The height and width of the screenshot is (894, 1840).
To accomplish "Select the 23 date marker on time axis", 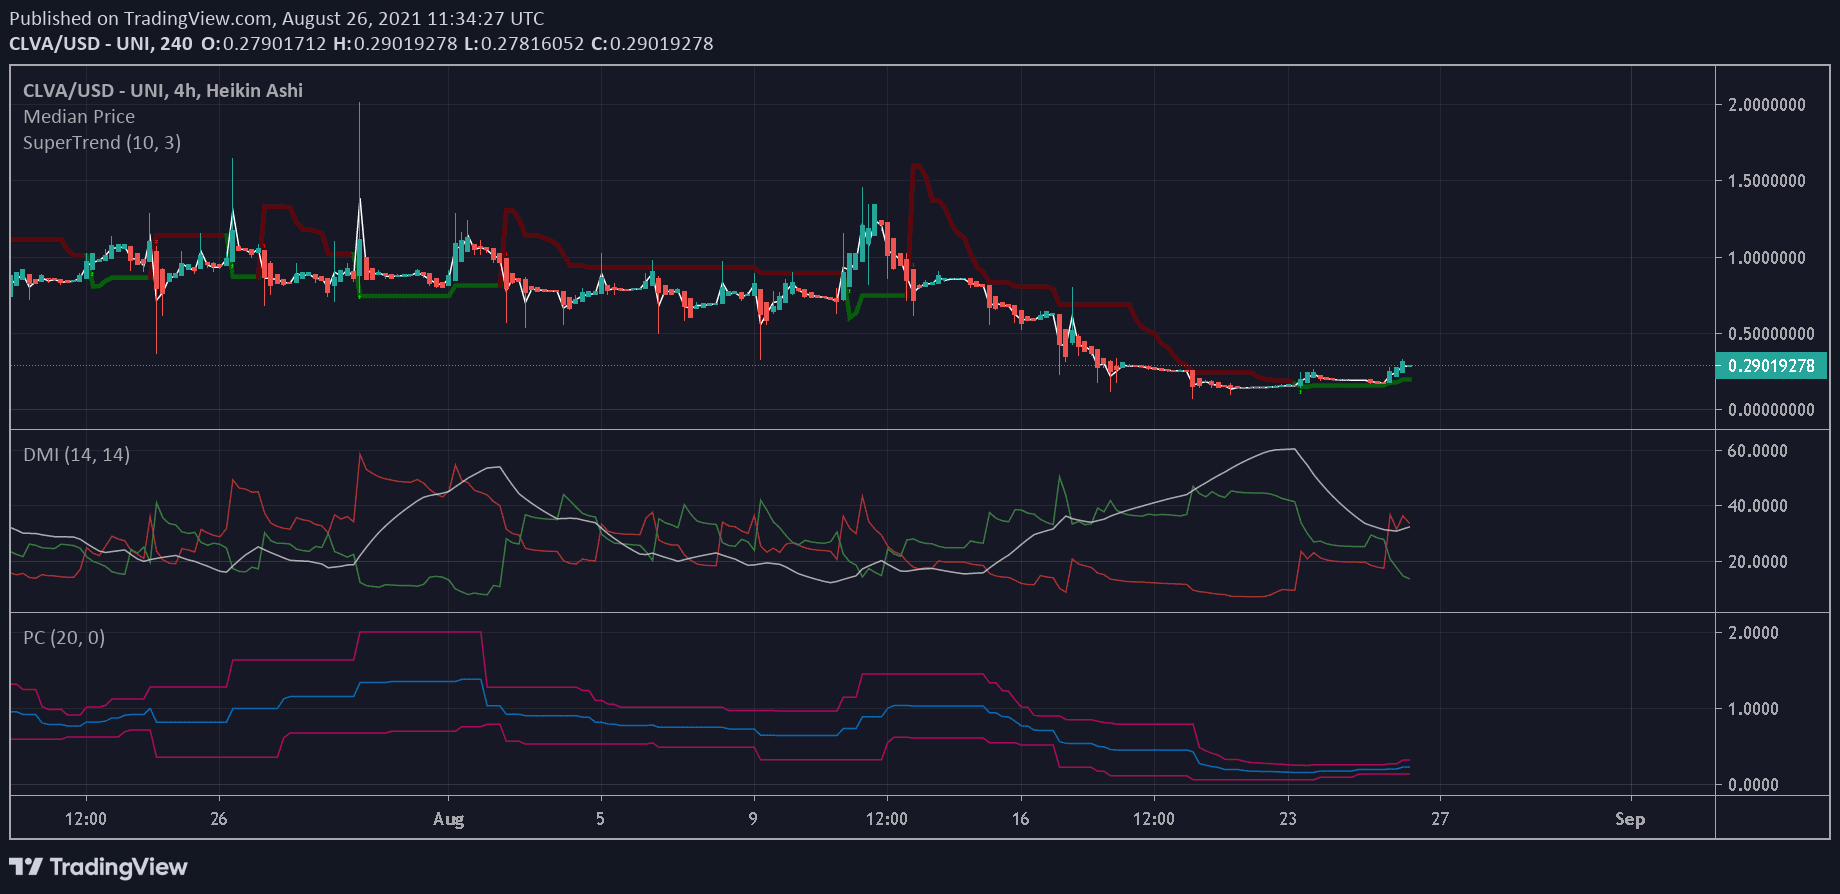I will pyautogui.click(x=1287, y=819).
